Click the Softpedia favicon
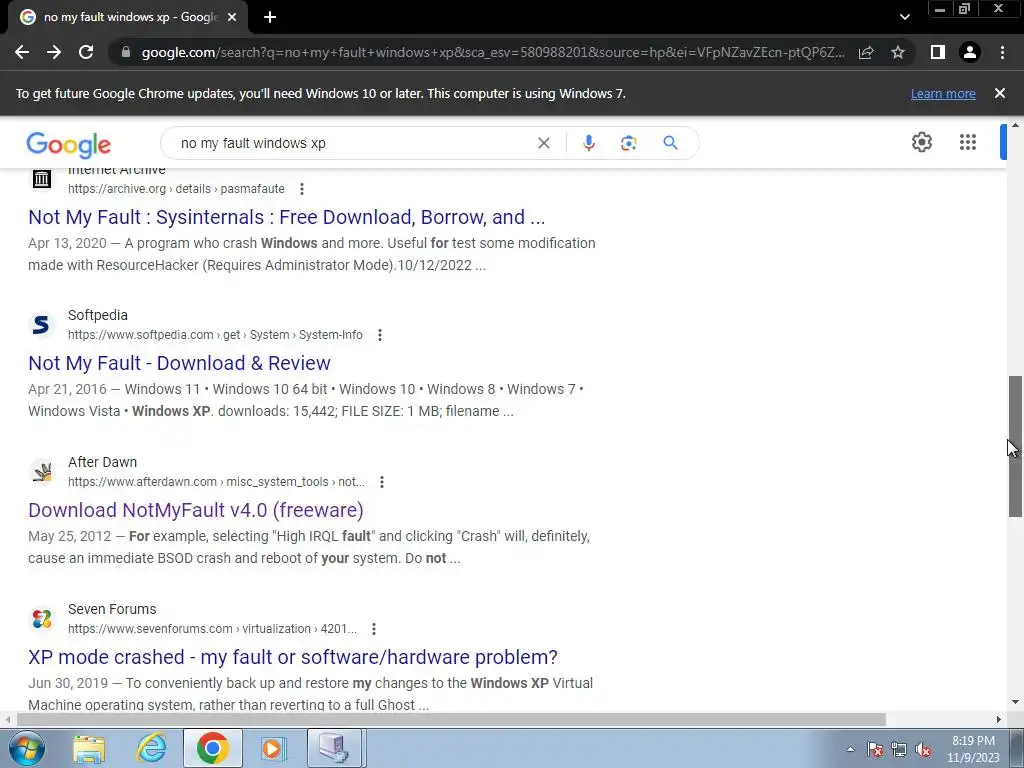Image resolution: width=1024 pixels, height=768 pixels. click(x=42, y=325)
